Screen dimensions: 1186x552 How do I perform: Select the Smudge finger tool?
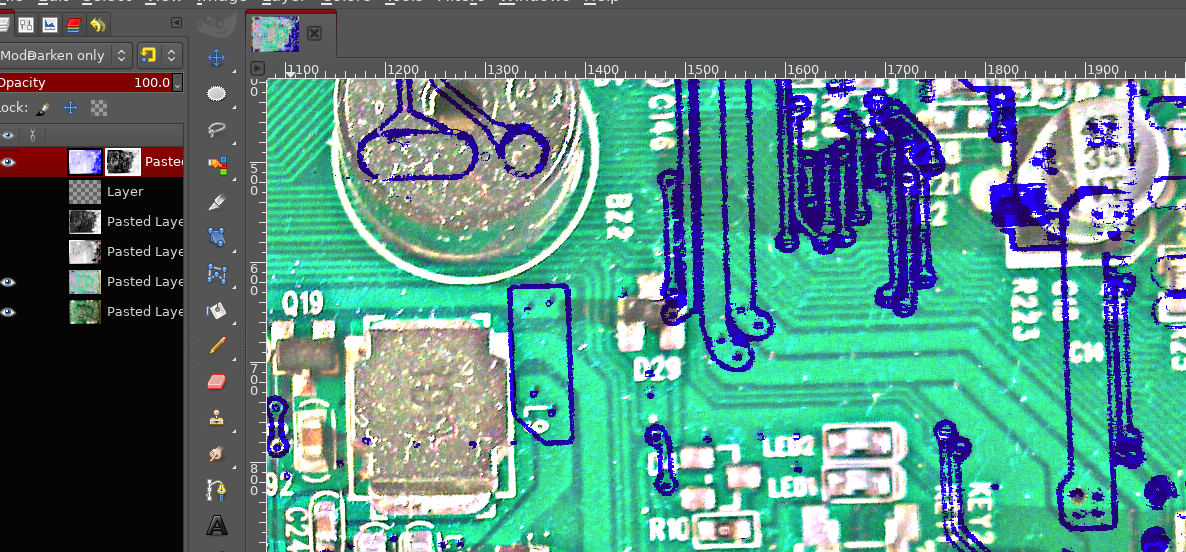coord(217,454)
